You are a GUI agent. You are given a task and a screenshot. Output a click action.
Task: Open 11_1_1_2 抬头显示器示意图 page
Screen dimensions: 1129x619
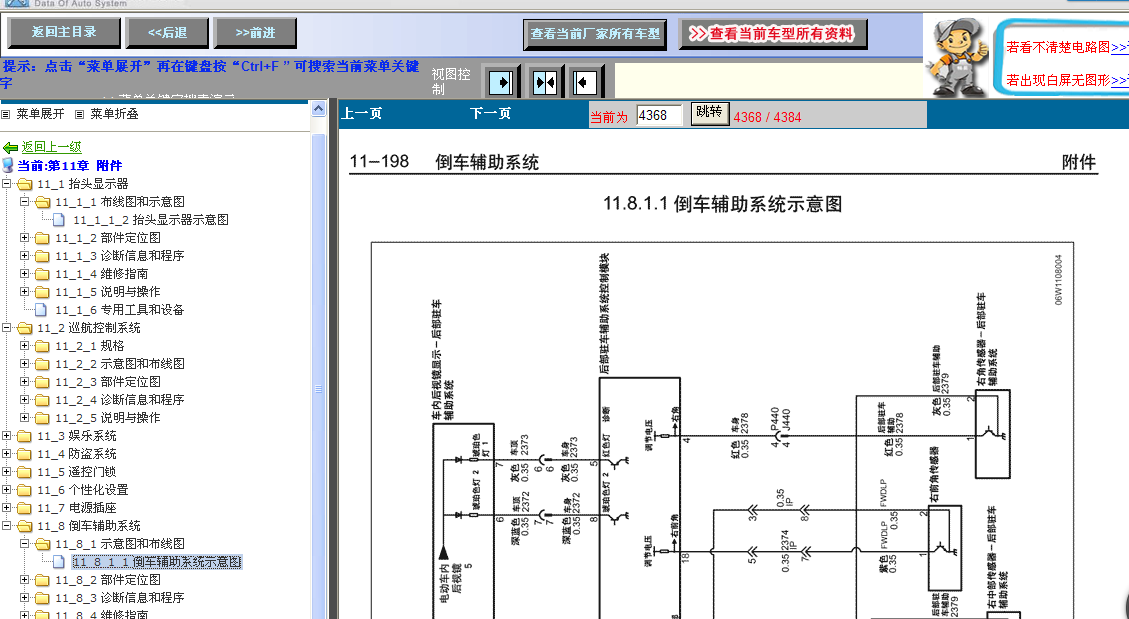(x=151, y=220)
